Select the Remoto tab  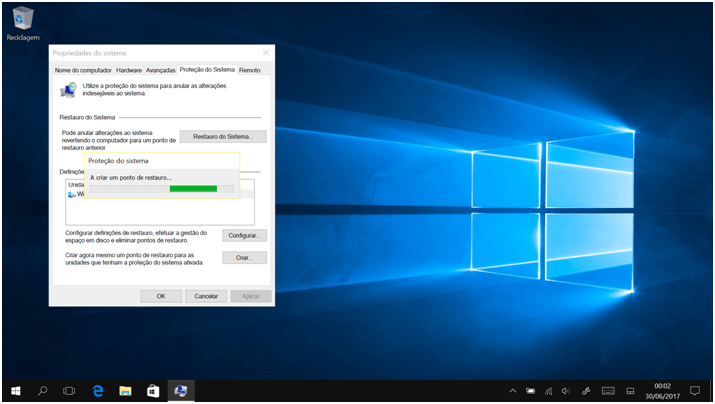(x=249, y=70)
